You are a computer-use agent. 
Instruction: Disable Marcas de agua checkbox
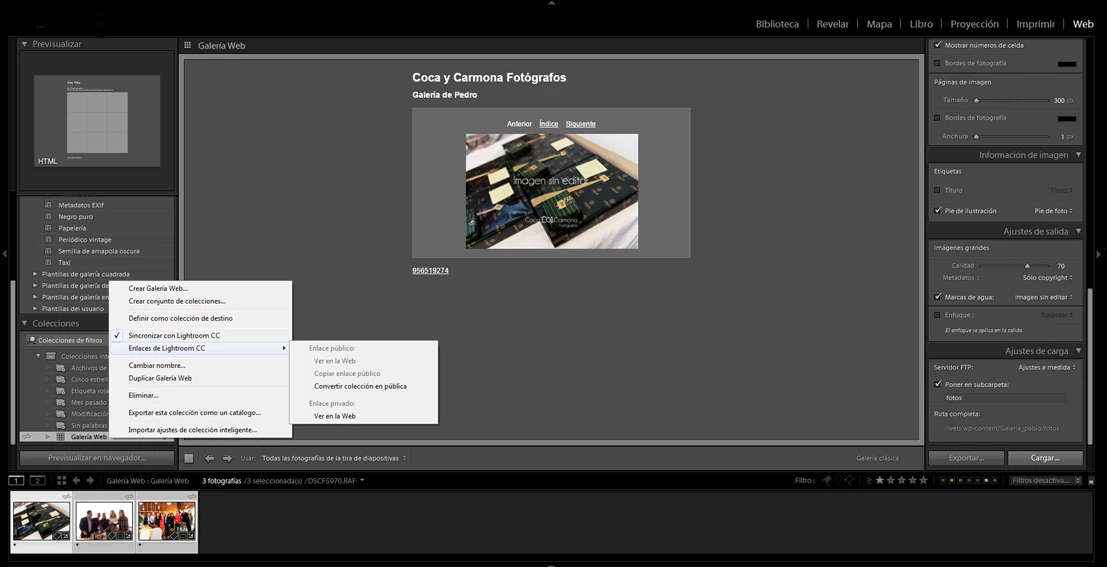(x=938, y=297)
